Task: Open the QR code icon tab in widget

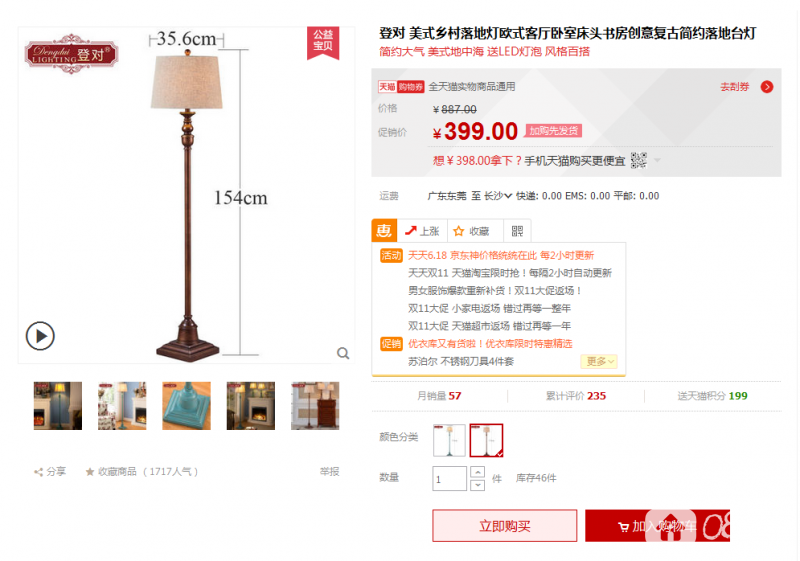Action: point(517,231)
